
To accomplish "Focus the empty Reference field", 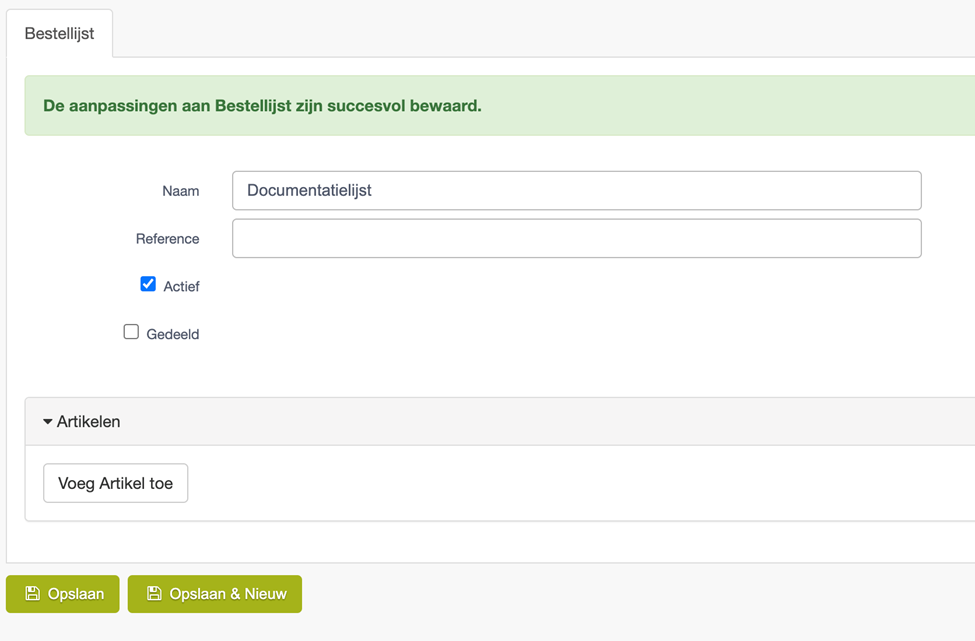I will click(576, 238).
